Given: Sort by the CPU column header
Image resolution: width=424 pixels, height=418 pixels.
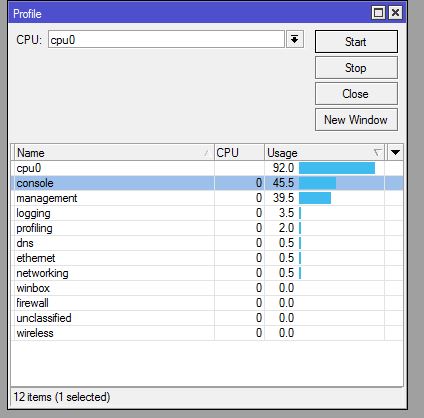Looking at the screenshot, I should 239,153.
